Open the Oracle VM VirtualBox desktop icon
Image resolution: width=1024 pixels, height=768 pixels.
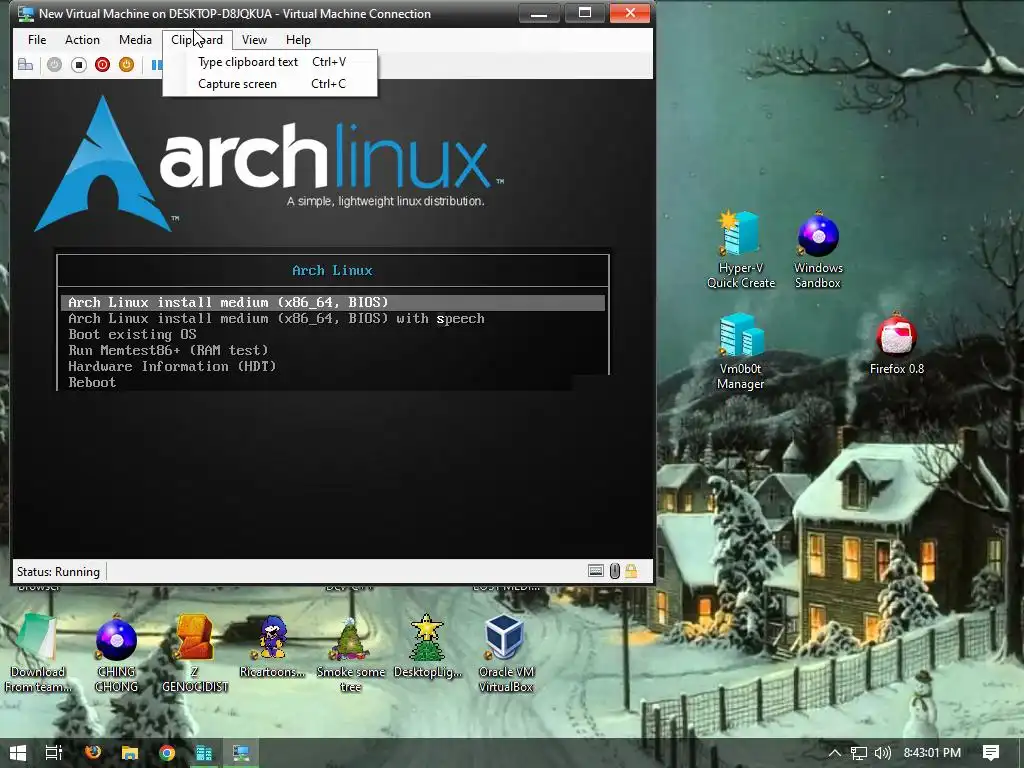505,652
